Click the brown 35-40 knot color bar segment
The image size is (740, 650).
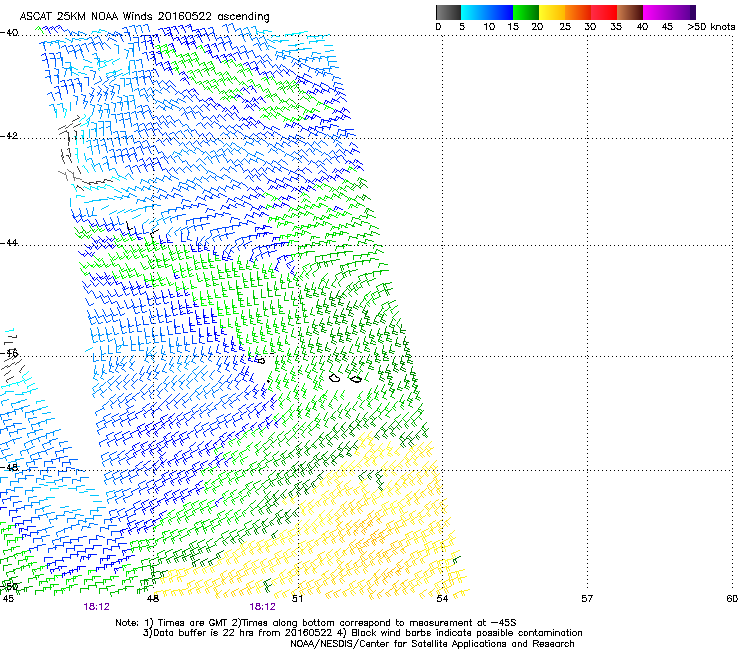[630, 12]
